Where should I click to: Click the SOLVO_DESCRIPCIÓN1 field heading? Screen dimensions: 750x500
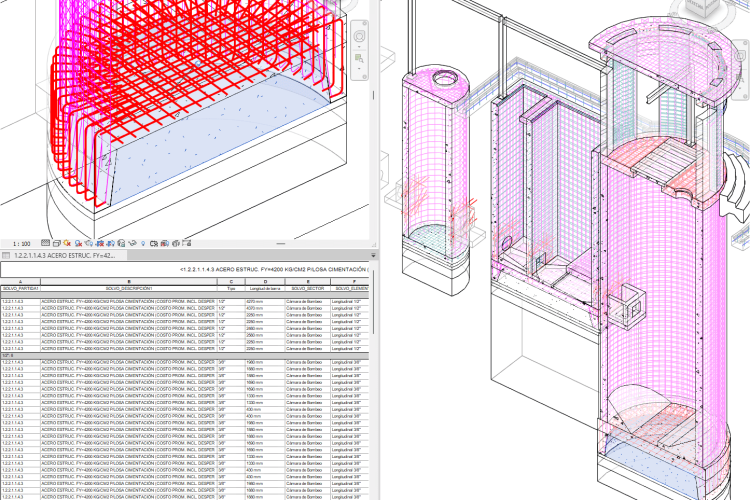(129, 289)
